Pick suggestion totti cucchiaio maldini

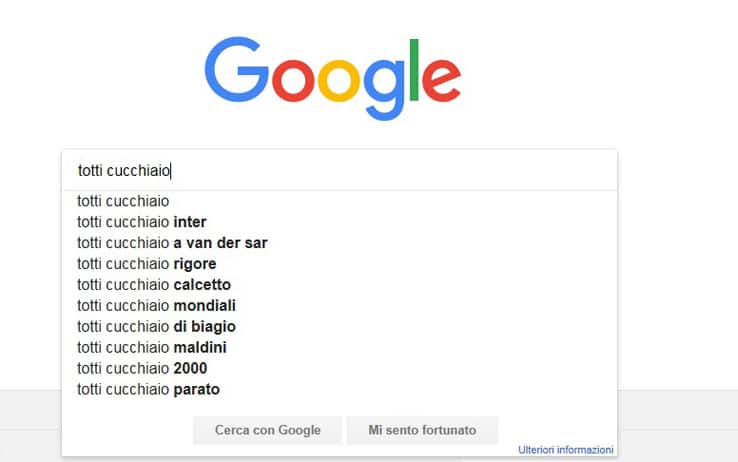339,347
